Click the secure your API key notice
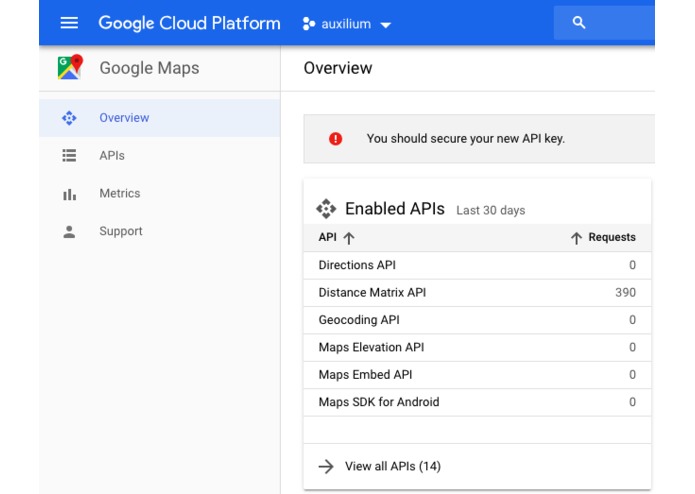The height and width of the screenshot is (494, 695). 465,139
